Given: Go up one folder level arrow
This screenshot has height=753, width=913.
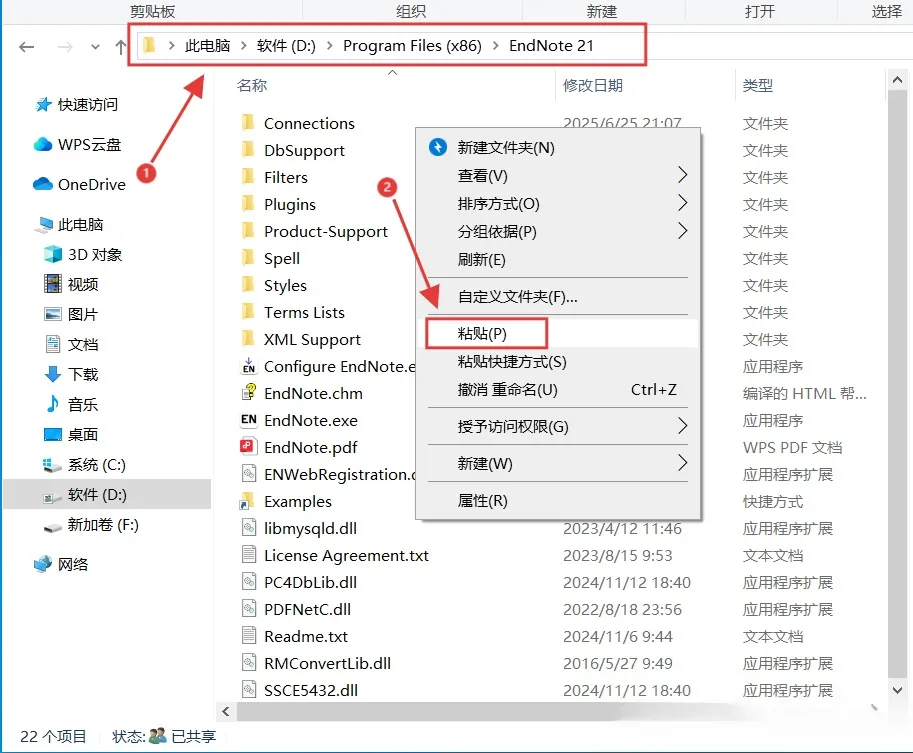Looking at the screenshot, I should click(121, 47).
